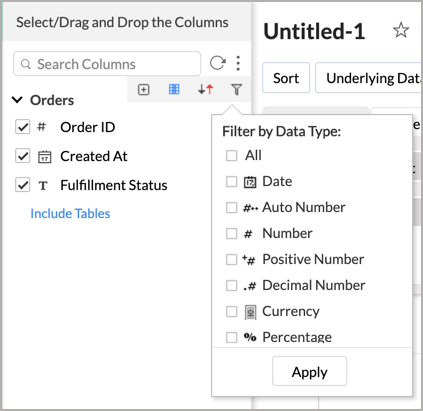This screenshot has height=411, width=423.
Task: Collapse the Orders table chevron
Action: coord(17,100)
